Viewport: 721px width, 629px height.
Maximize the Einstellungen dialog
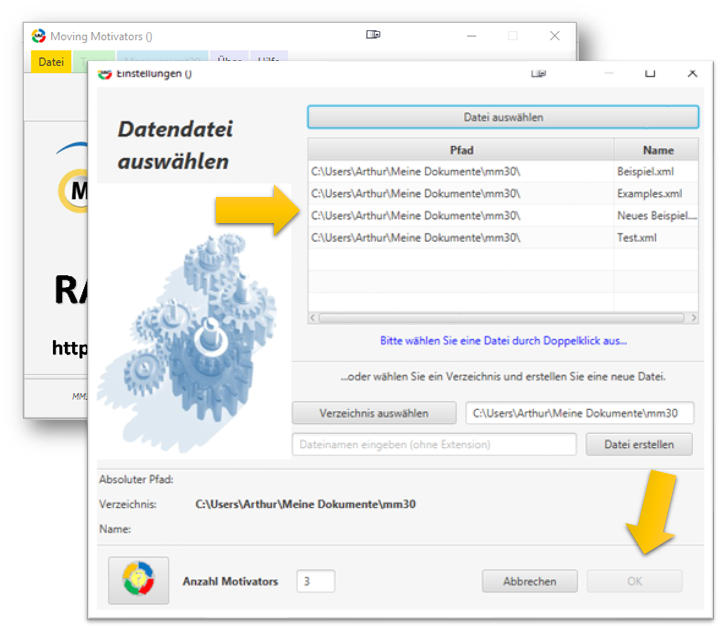(x=650, y=73)
